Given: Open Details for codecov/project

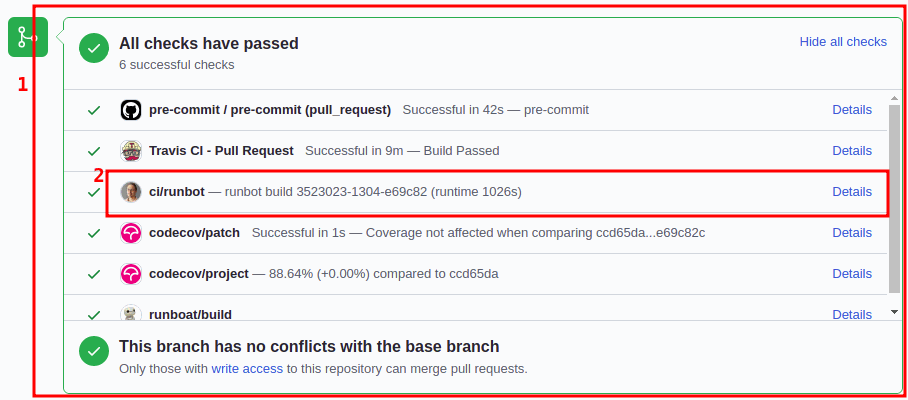Looking at the screenshot, I should [x=852, y=274].
